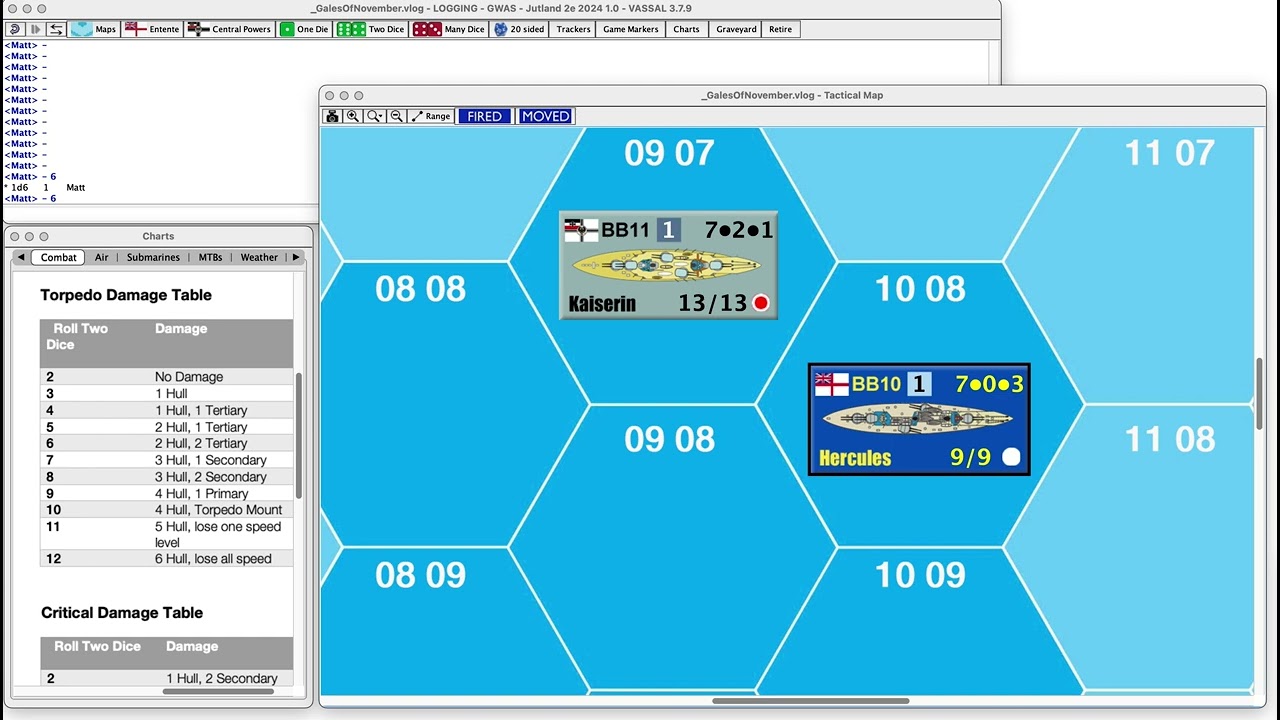Show previous chart tabs with left arrow
The height and width of the screenshot is (720, 1280).
pos(21,257)
